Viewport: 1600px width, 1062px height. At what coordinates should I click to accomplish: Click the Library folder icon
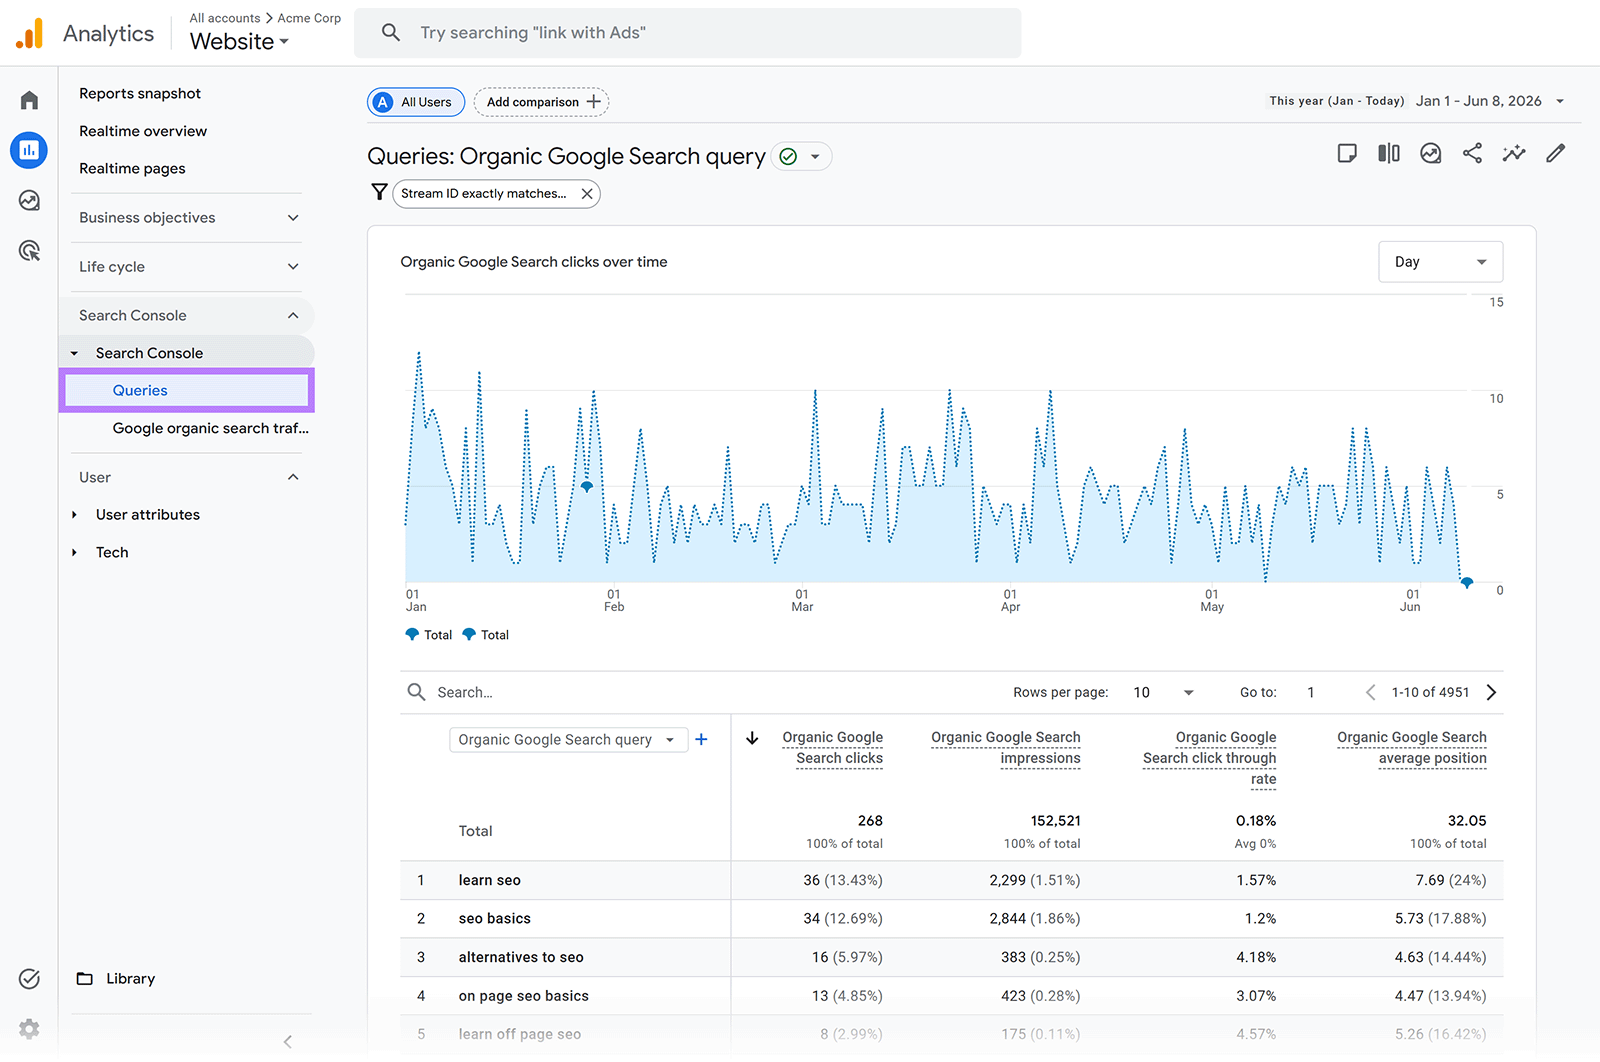(85, 978)
